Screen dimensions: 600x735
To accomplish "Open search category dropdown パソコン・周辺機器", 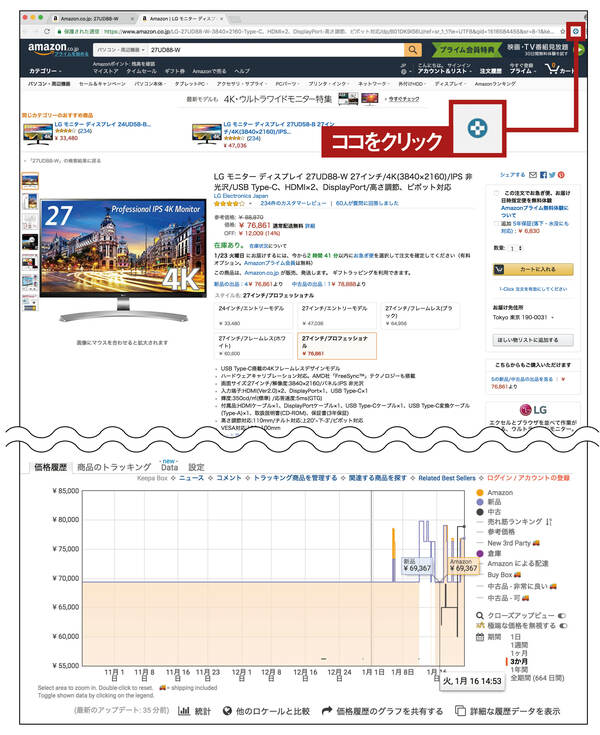I will pos(121,50).
